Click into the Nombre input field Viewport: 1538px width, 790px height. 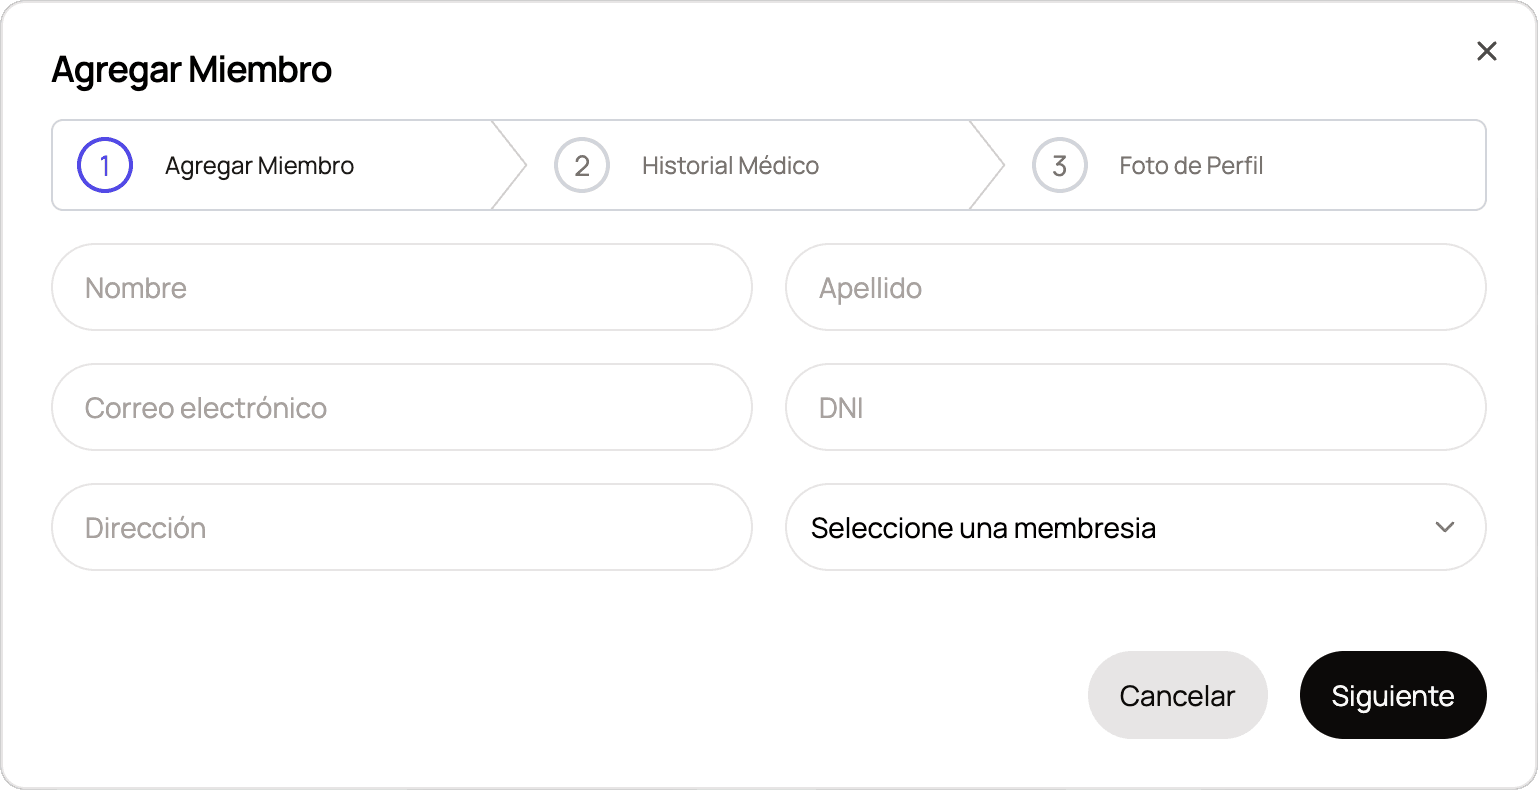point(401,287)
